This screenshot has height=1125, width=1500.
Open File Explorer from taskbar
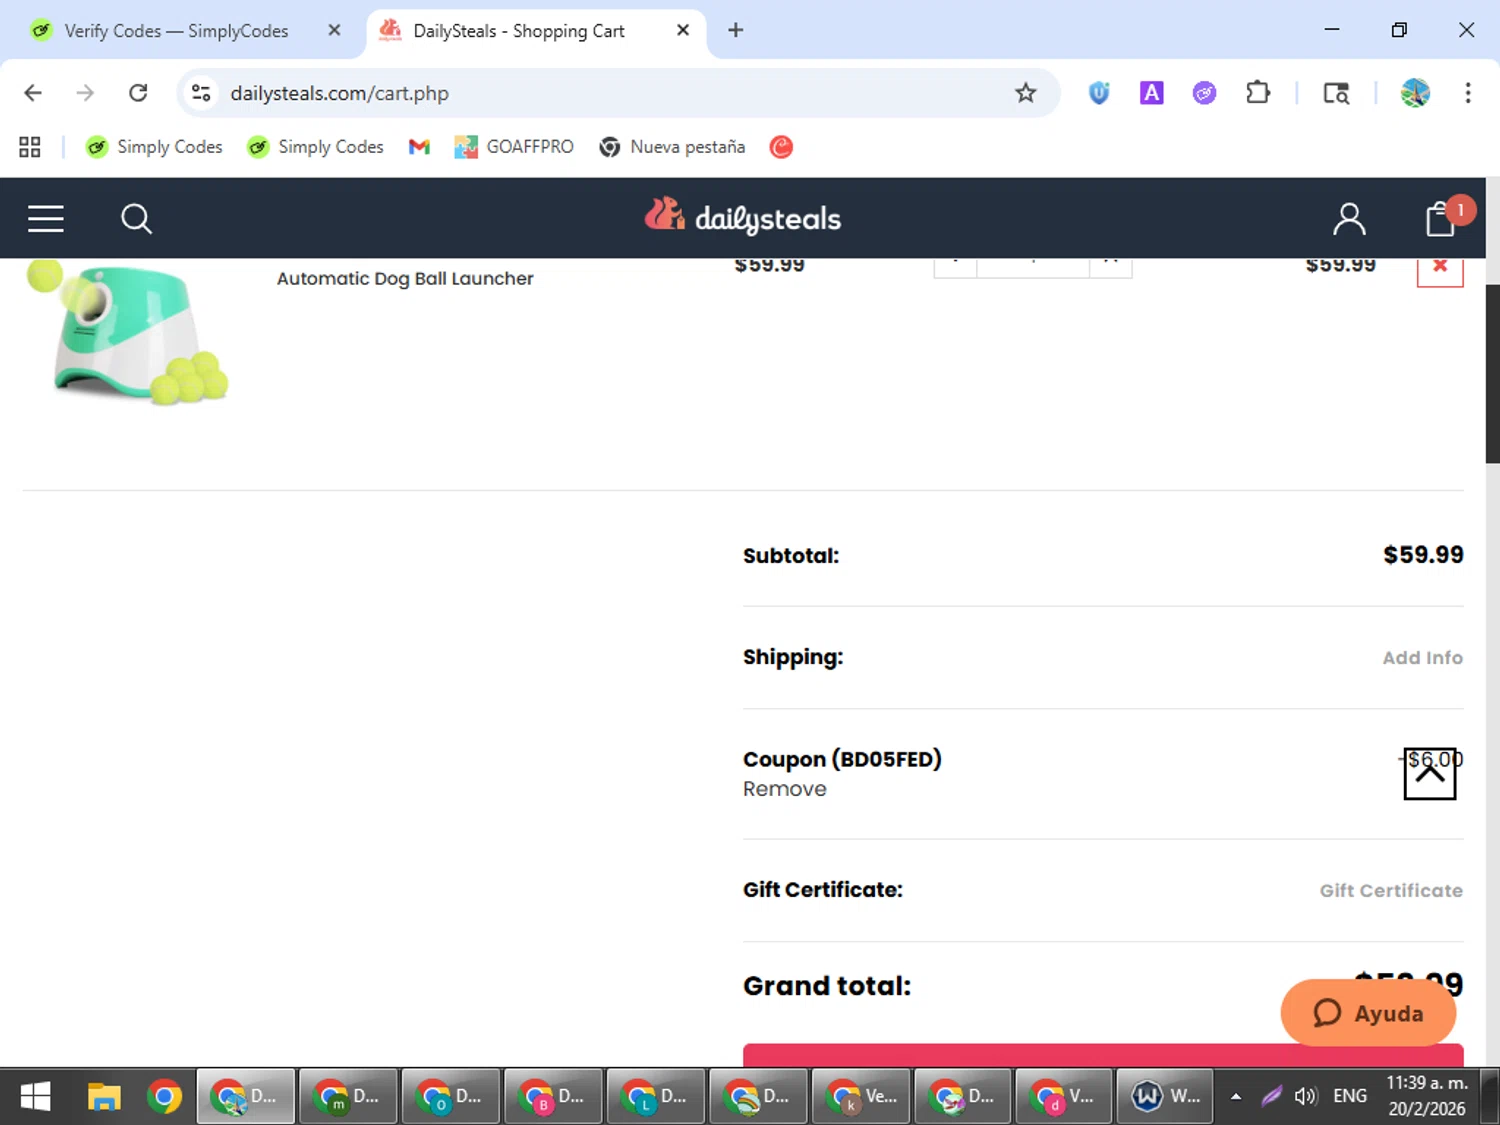click(103, 1096)
